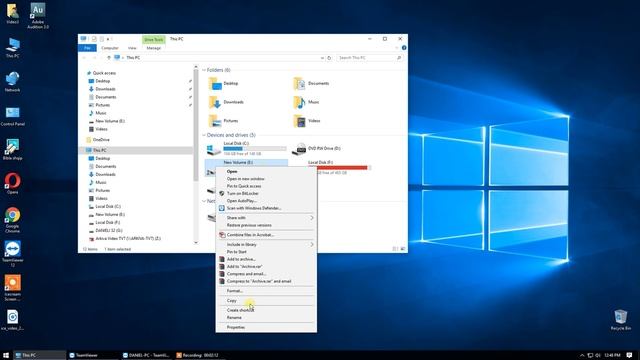Image resolution: width=640 pixels, height=360 pixels.
Task: Switch to TeamViewer taskbar button
Action: point(93,356)
